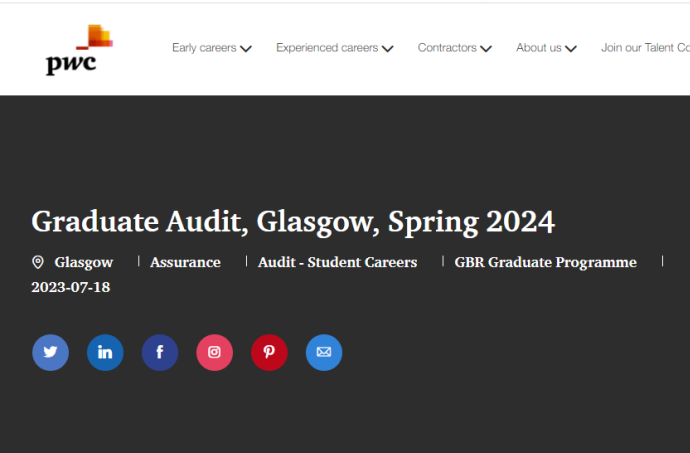690x453 pixels.
Task: Share the job on Facebook
Action: [x=160, y=352]
